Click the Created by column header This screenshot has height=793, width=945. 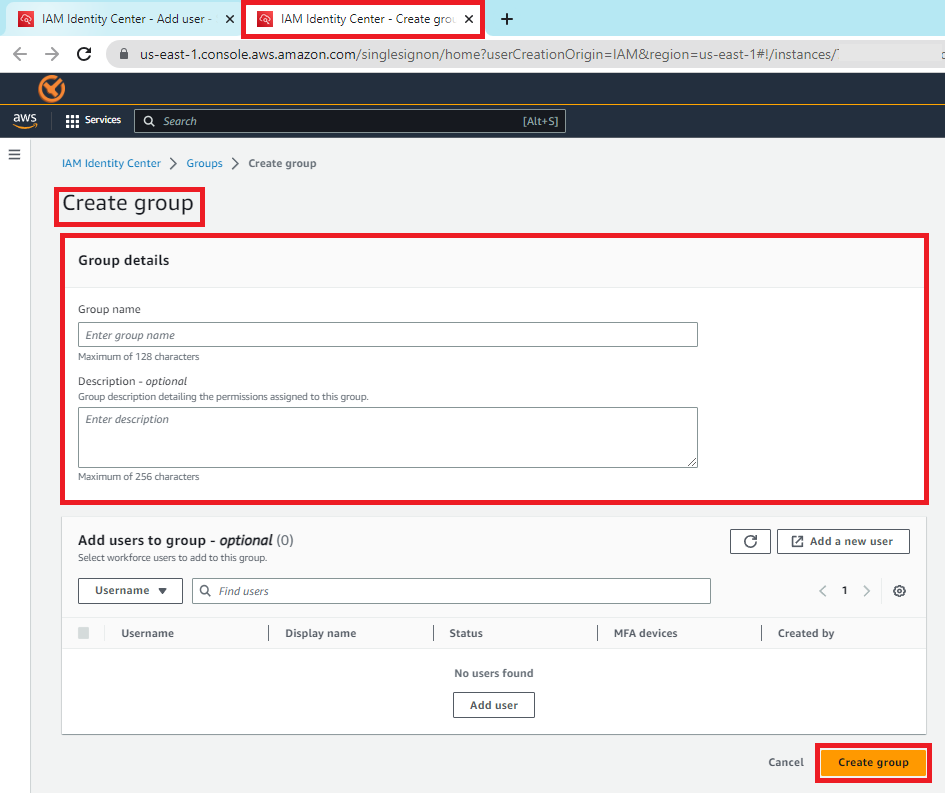click(806, 633)
